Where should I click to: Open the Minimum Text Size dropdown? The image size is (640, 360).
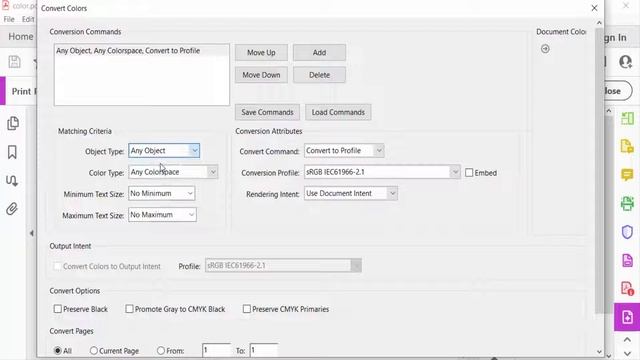coord(162,193)
